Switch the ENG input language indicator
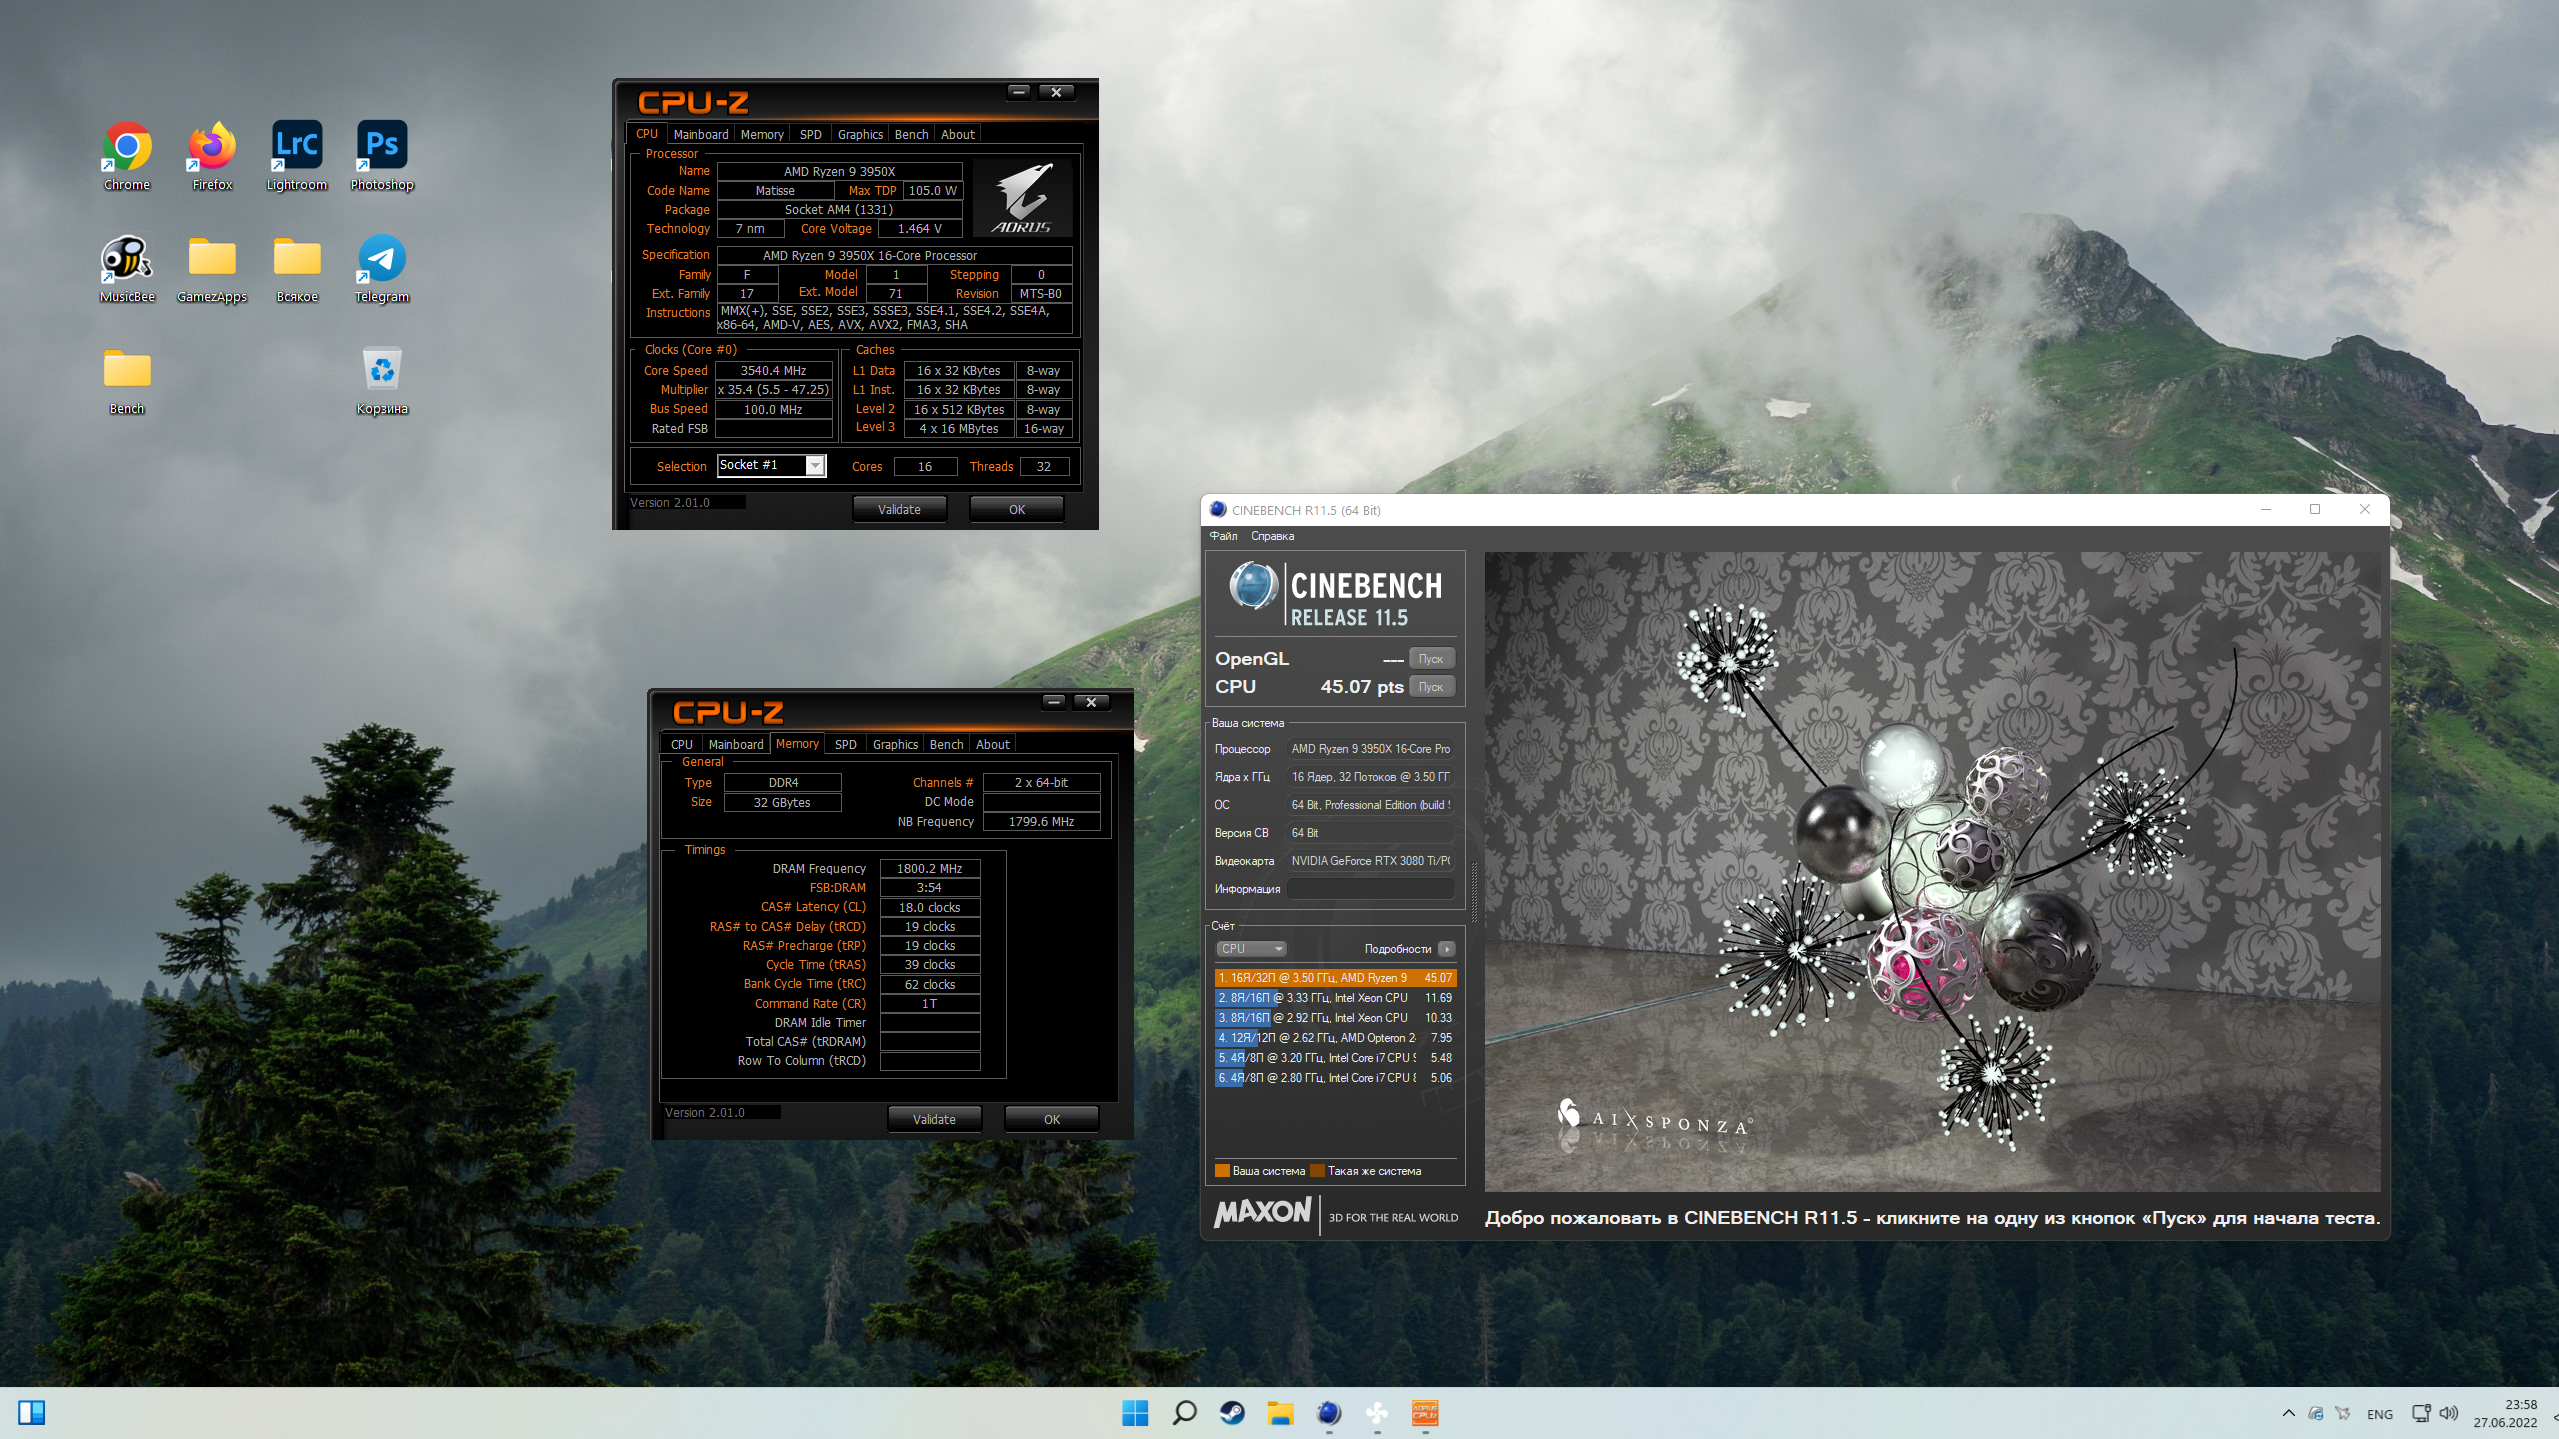 pos(2380,1414)
